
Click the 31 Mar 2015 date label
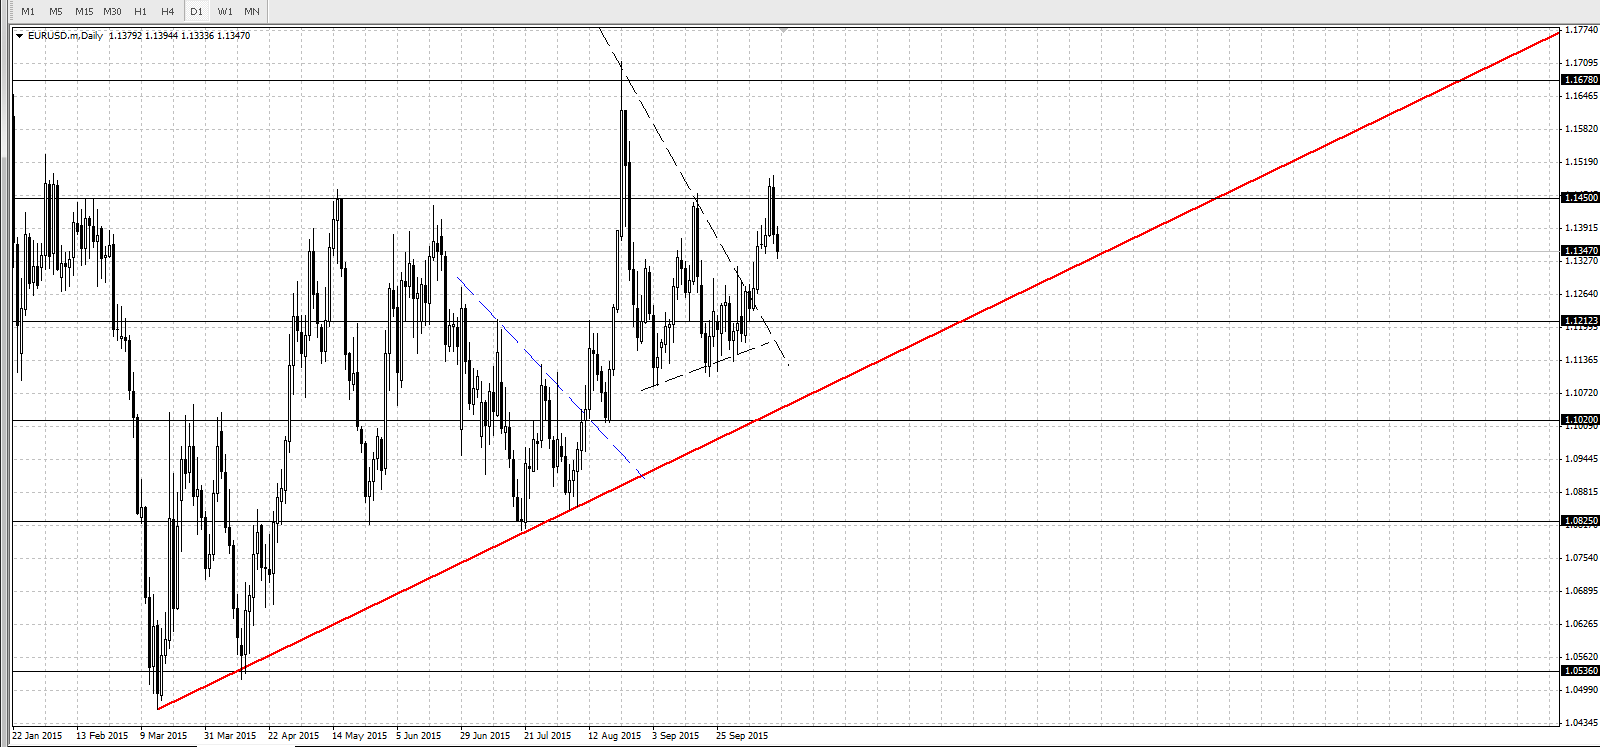tap(230, 736)
